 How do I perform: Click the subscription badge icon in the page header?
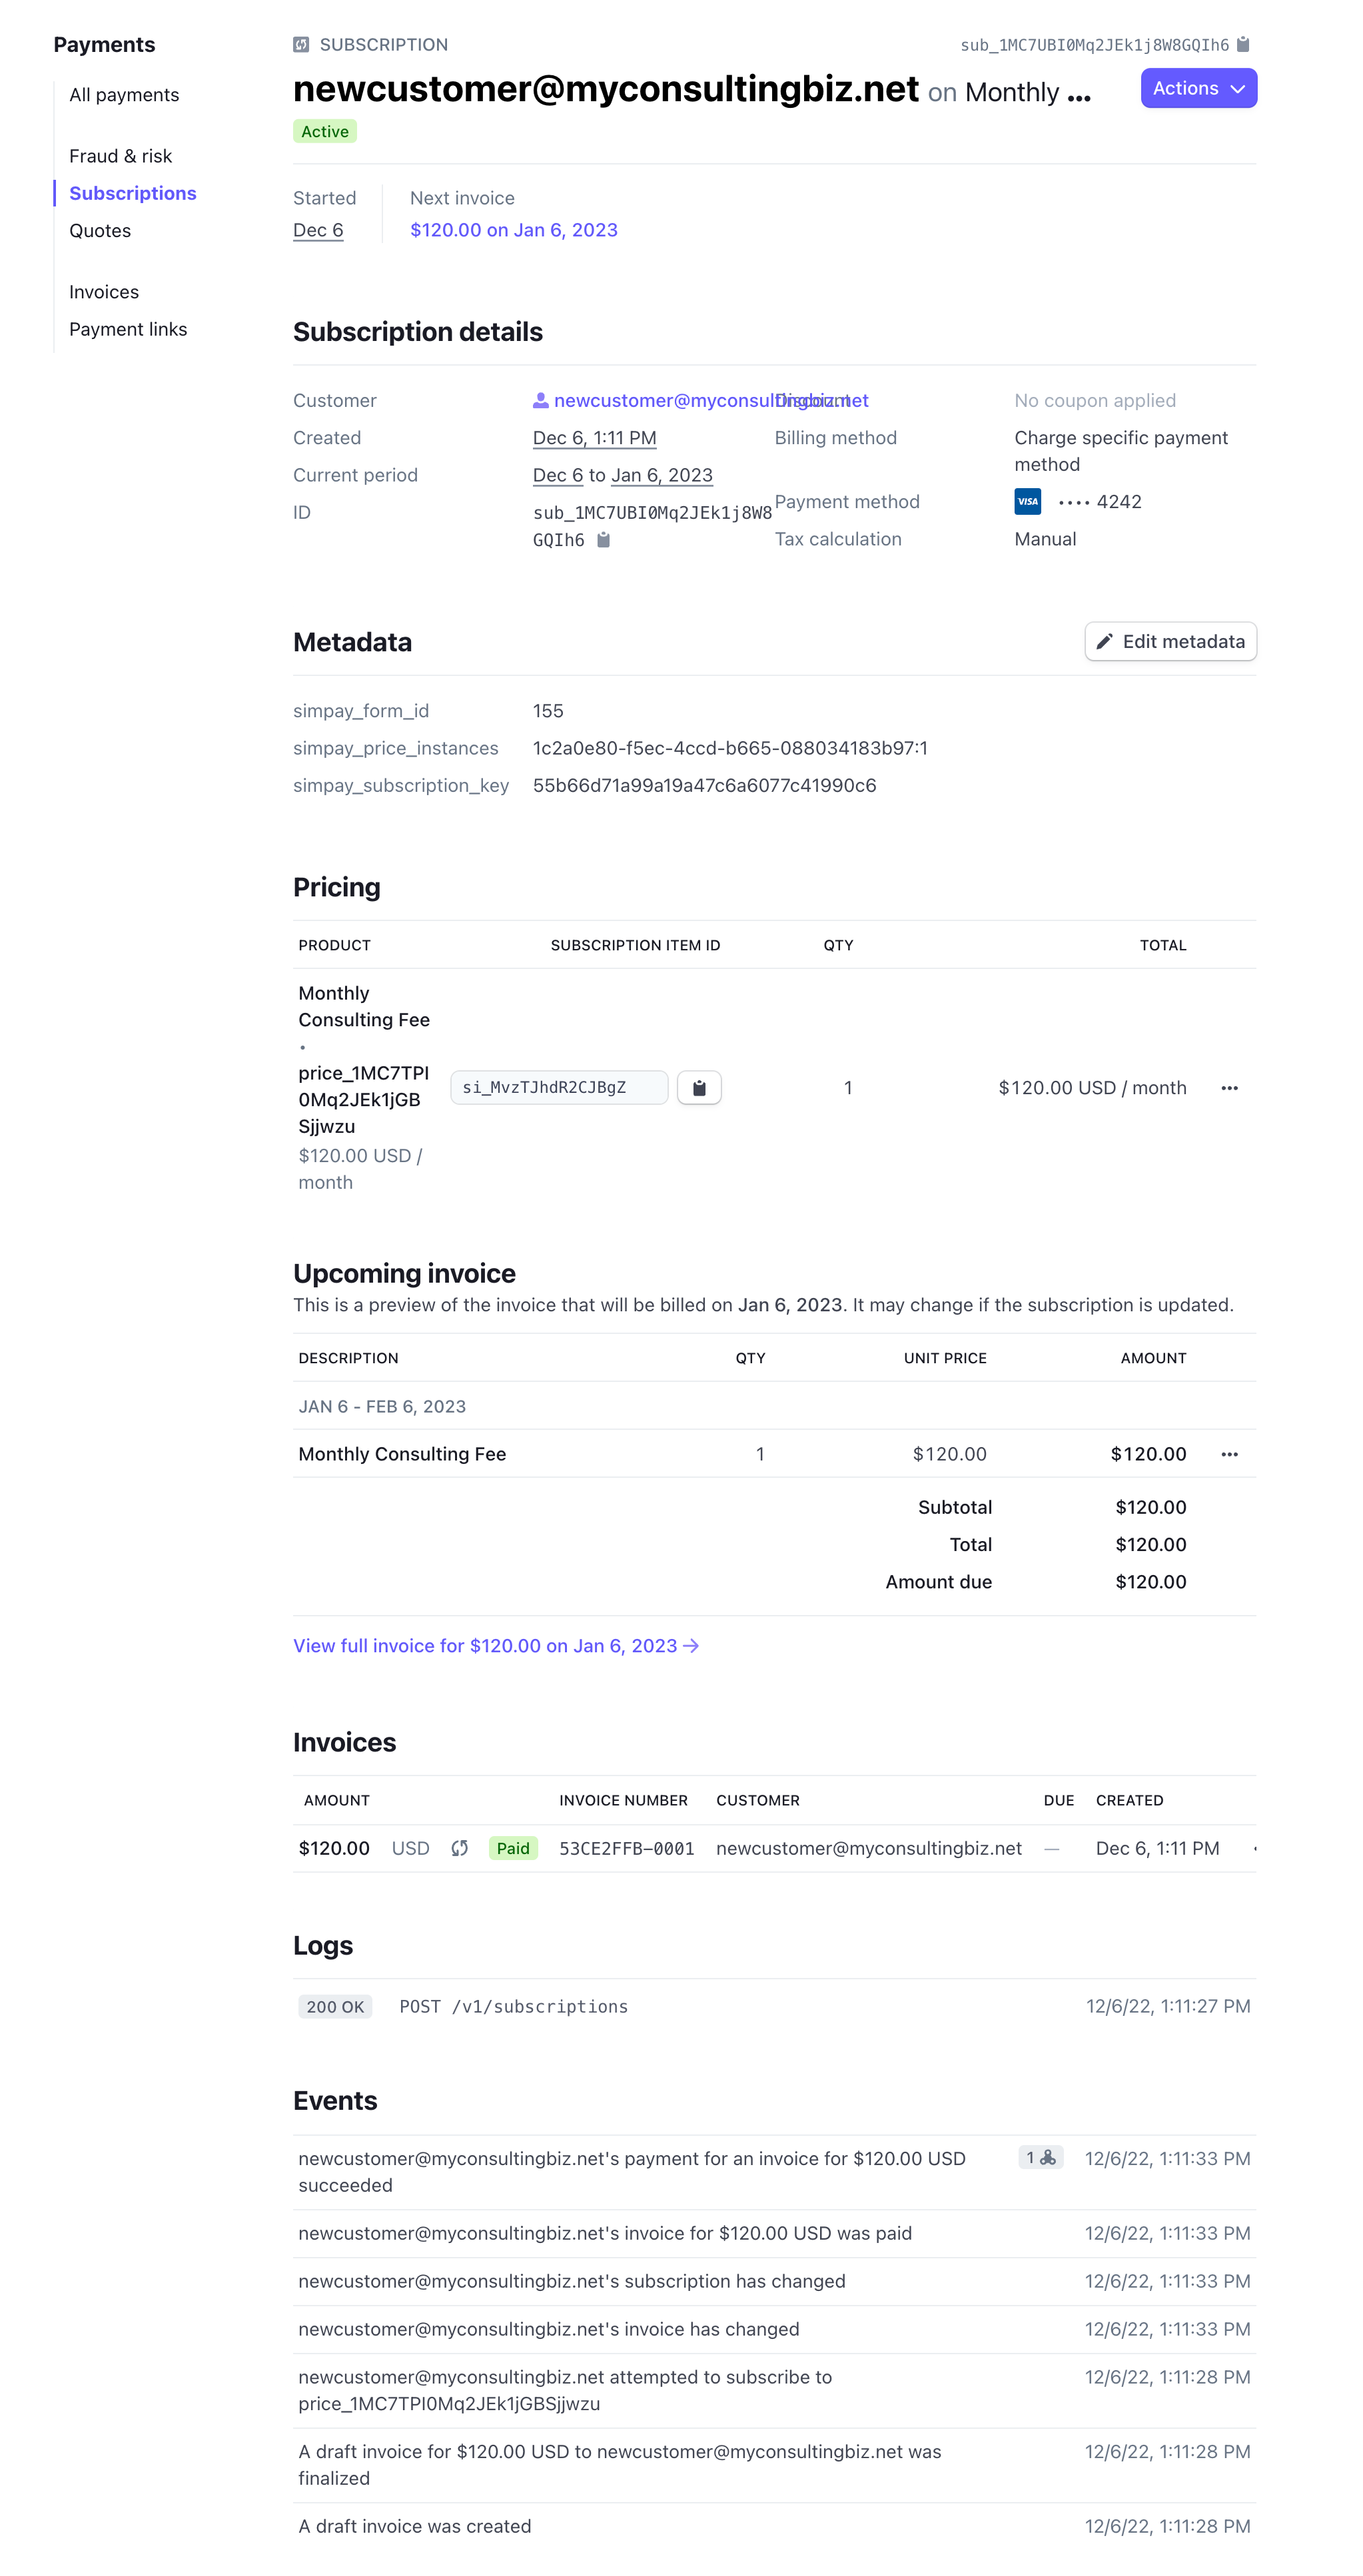tap(300, 44)
